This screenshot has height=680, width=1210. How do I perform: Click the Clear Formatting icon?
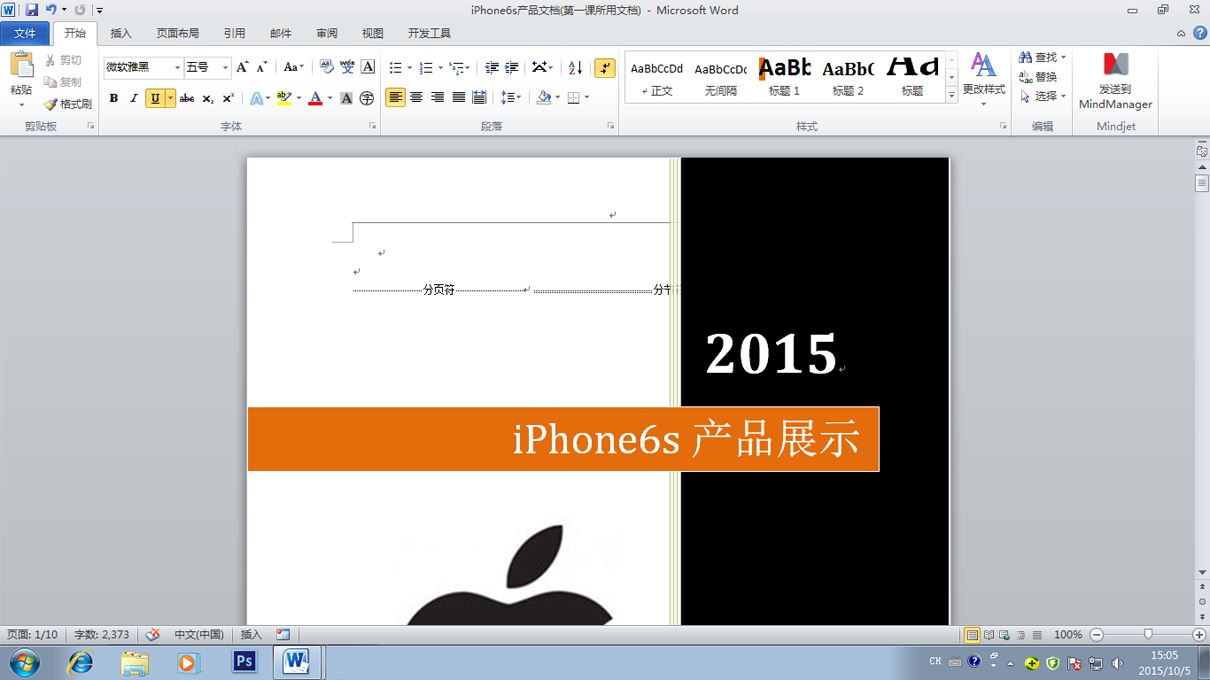[x=326, y=67]
